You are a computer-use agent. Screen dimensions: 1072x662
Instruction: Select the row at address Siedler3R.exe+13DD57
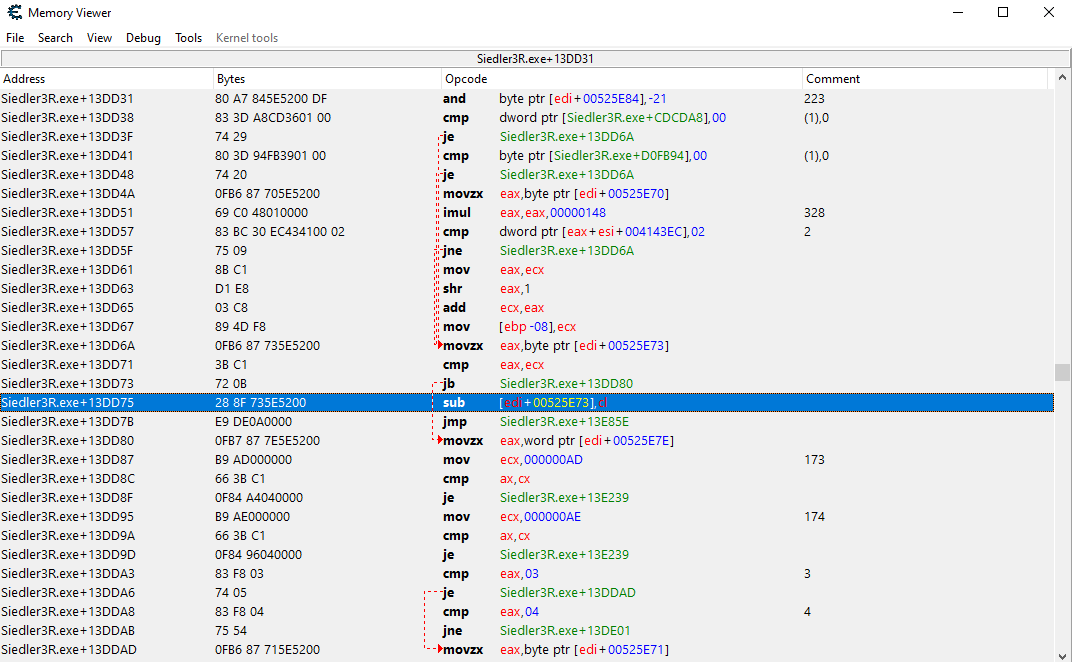[x=526, y=232]
